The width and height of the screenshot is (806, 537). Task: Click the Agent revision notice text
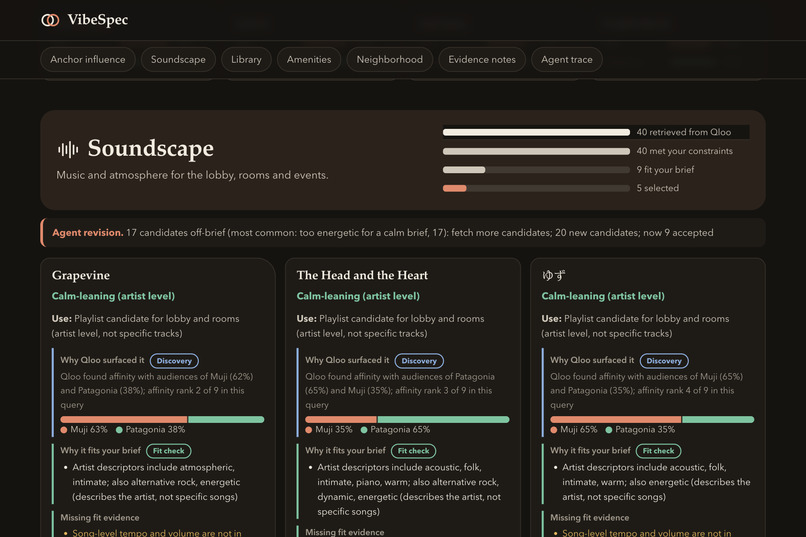[x=382, y=233]
